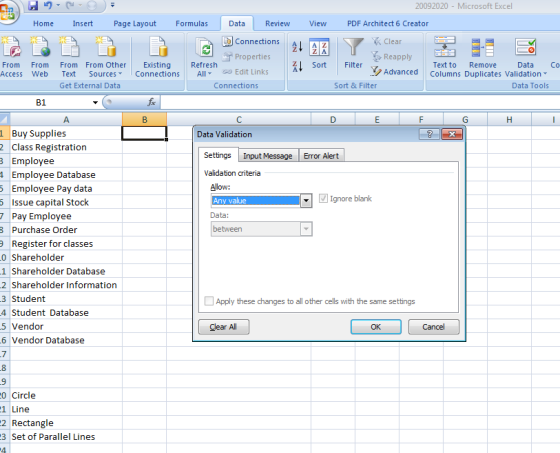Click the Clear All button
This screenshot has width=560, height=453.
click(x=223, y=327)
